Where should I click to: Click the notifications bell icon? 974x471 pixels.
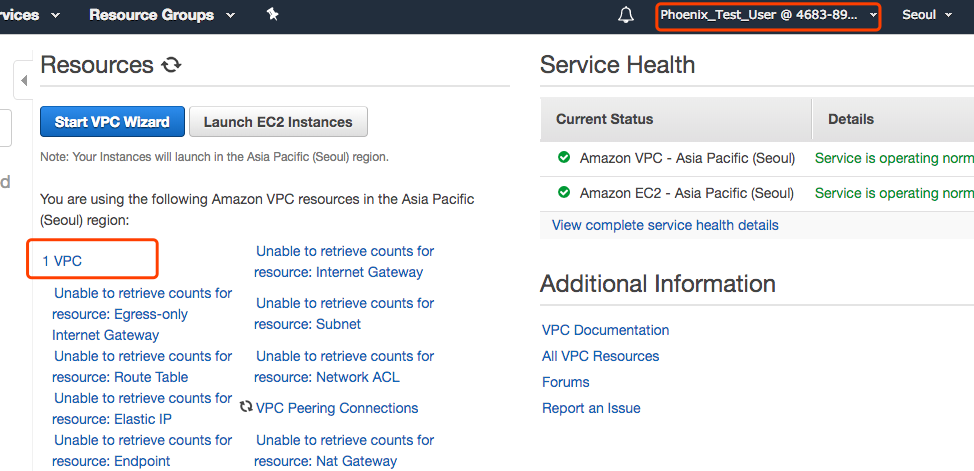(x=626, y=15)
